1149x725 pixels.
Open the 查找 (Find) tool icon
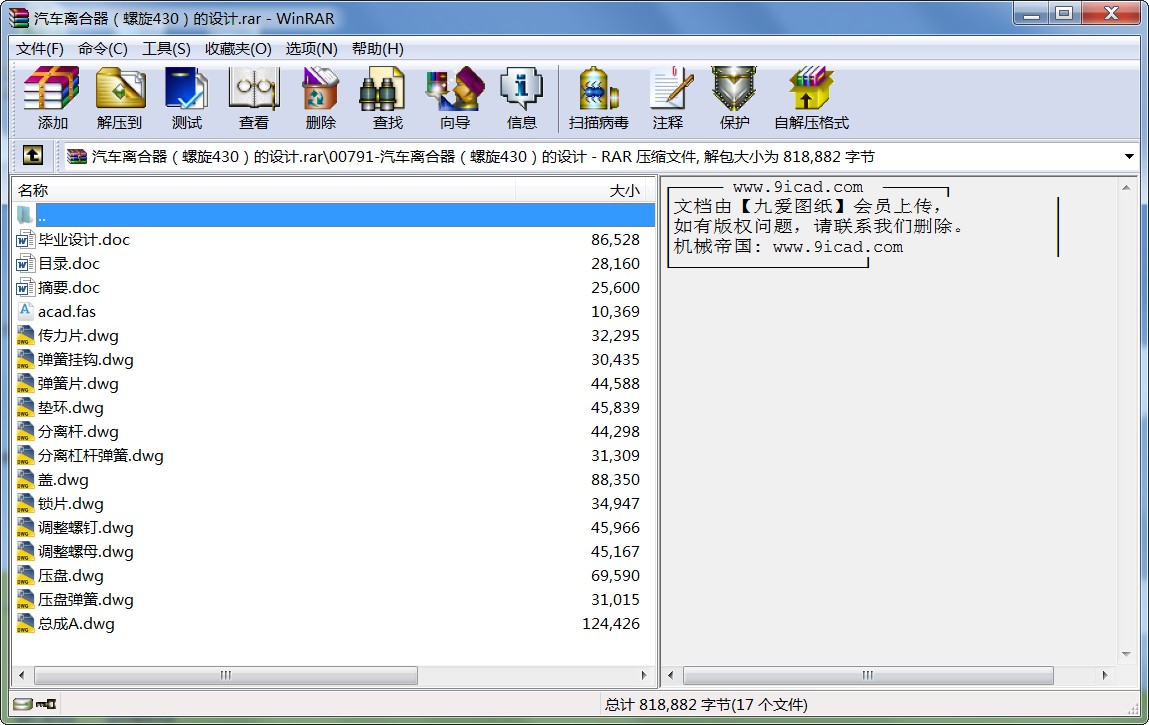click(x=384, y=97)
